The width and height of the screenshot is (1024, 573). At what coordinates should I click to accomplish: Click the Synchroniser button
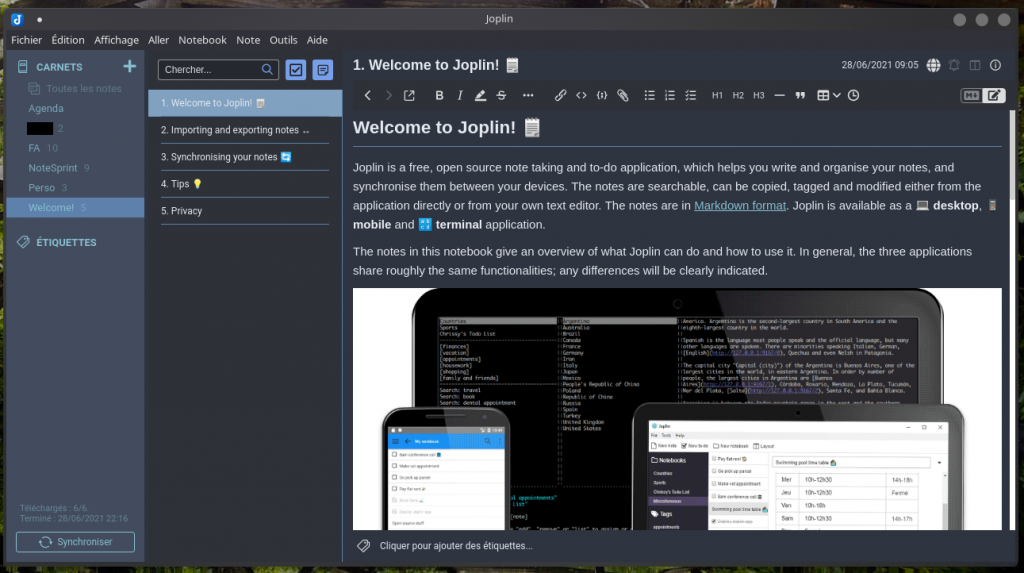click(x=75, y=542)
